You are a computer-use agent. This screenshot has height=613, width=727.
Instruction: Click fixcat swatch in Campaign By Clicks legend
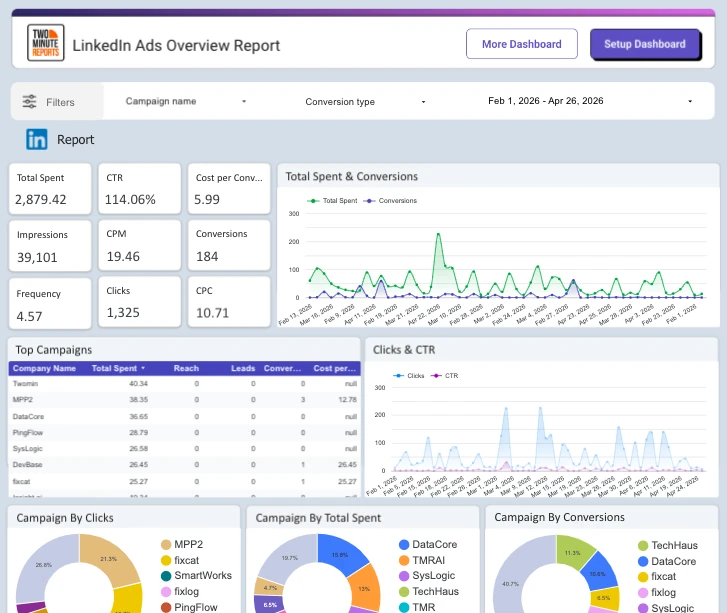(x=166, y=561)
